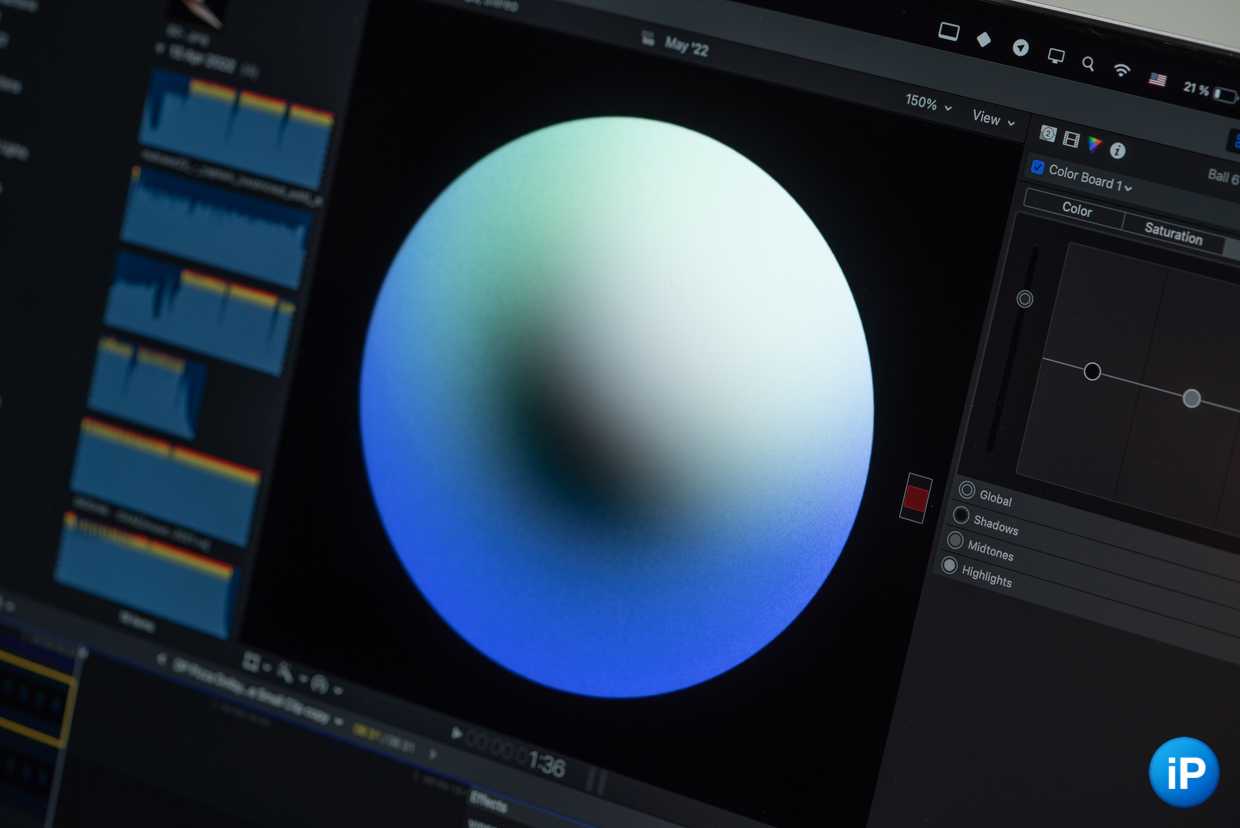Screen dimensions: 1240x828
Task: Open the Info Inspector icon
Action: click(1118, 151)
